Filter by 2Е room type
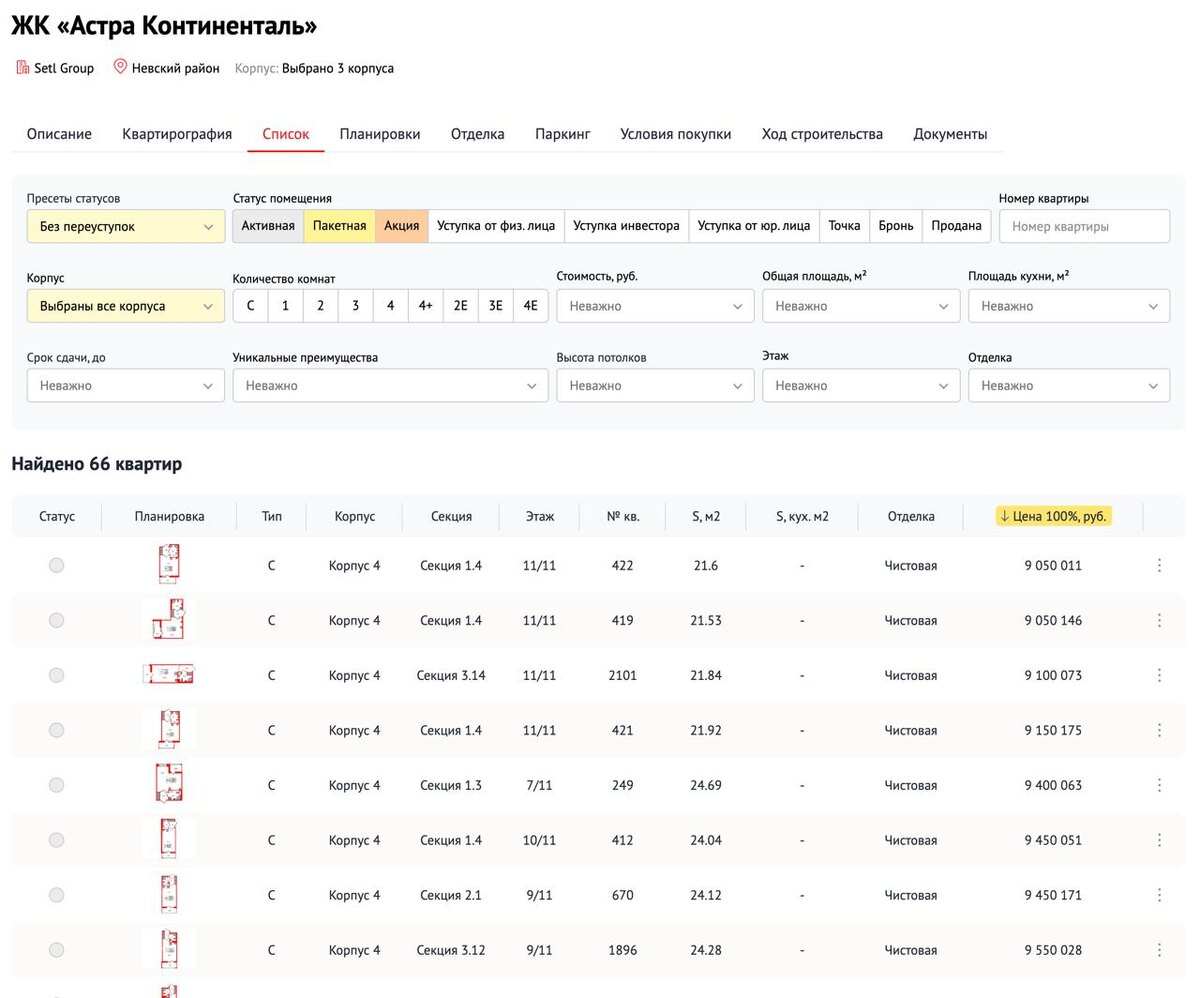This screenshot has height=998, width=1200. pos(460,306)
